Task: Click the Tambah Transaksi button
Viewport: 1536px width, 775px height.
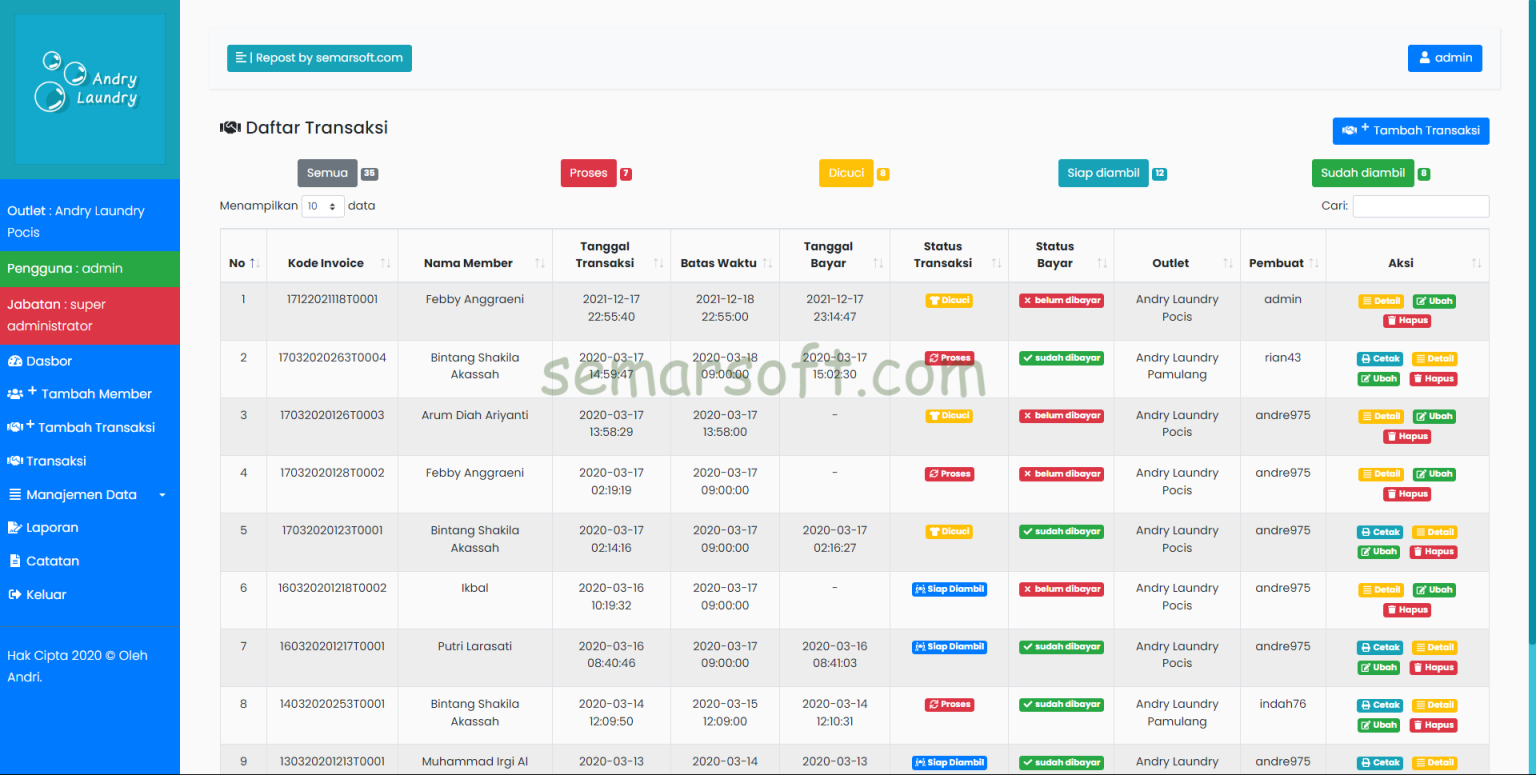Action: 1411,131
